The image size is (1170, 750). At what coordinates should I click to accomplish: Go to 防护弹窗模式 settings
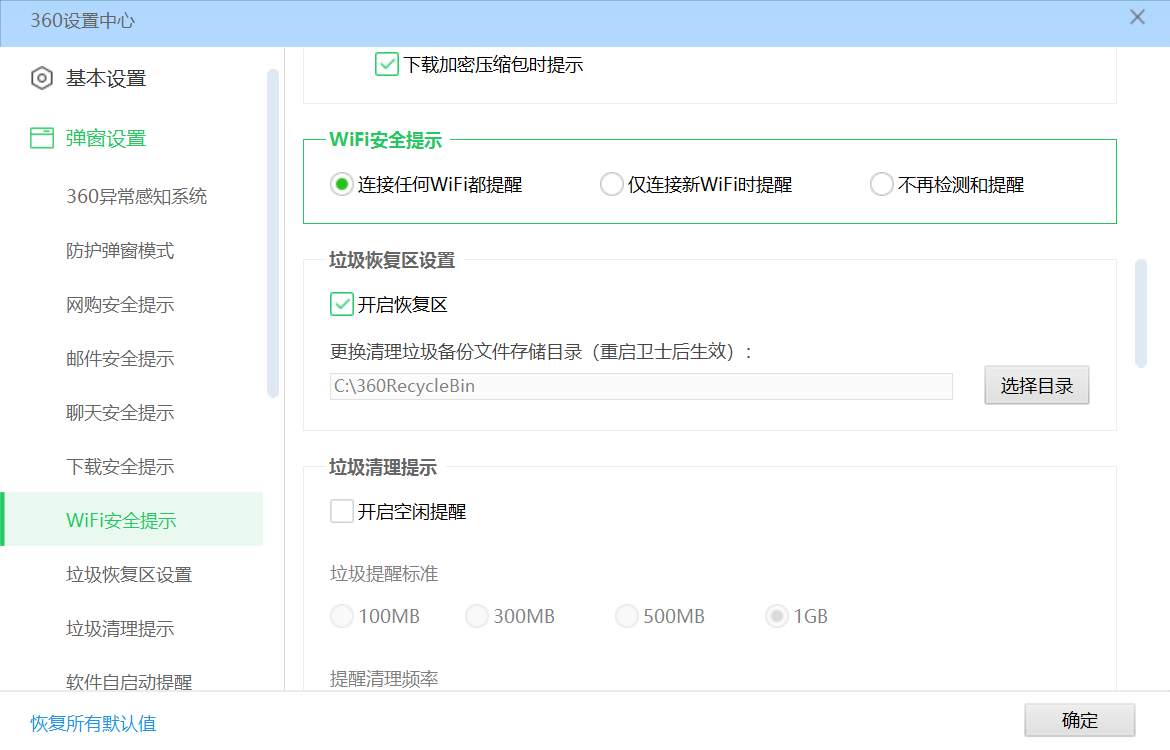tap(120, 251)
